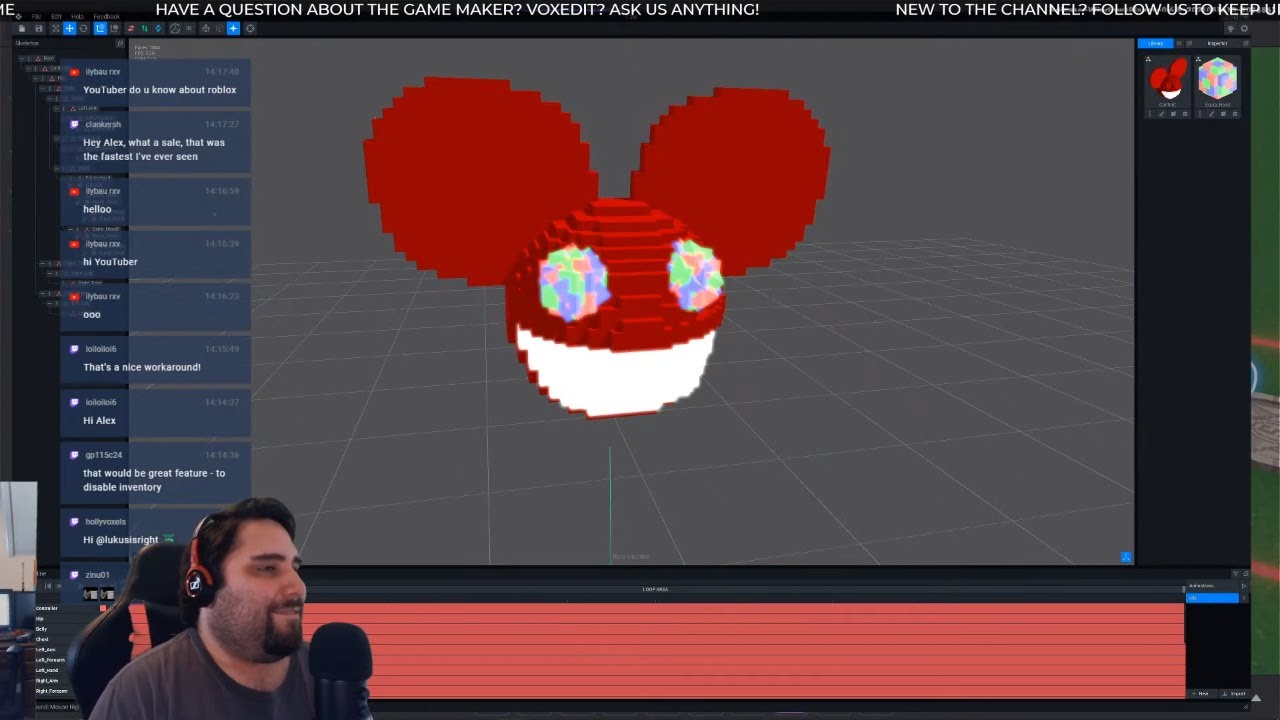Pop out the Inspector panel
The image size is (1280, 720).
[x=1246, y=43]
